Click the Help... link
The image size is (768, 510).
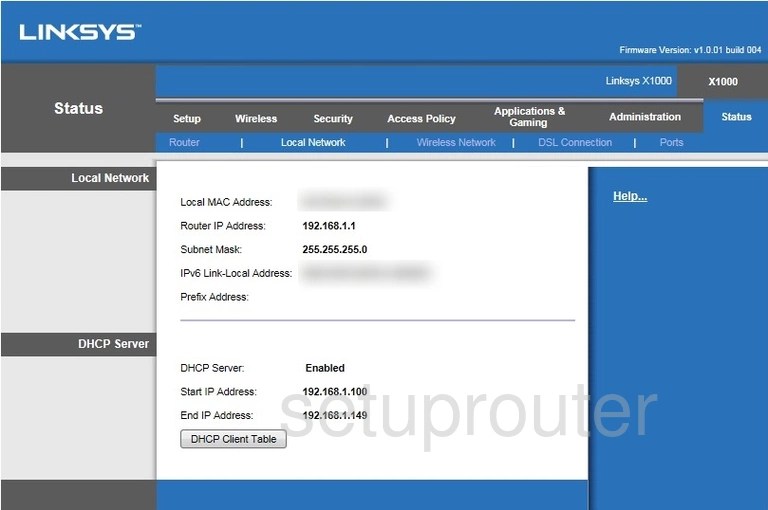point(630,196)
